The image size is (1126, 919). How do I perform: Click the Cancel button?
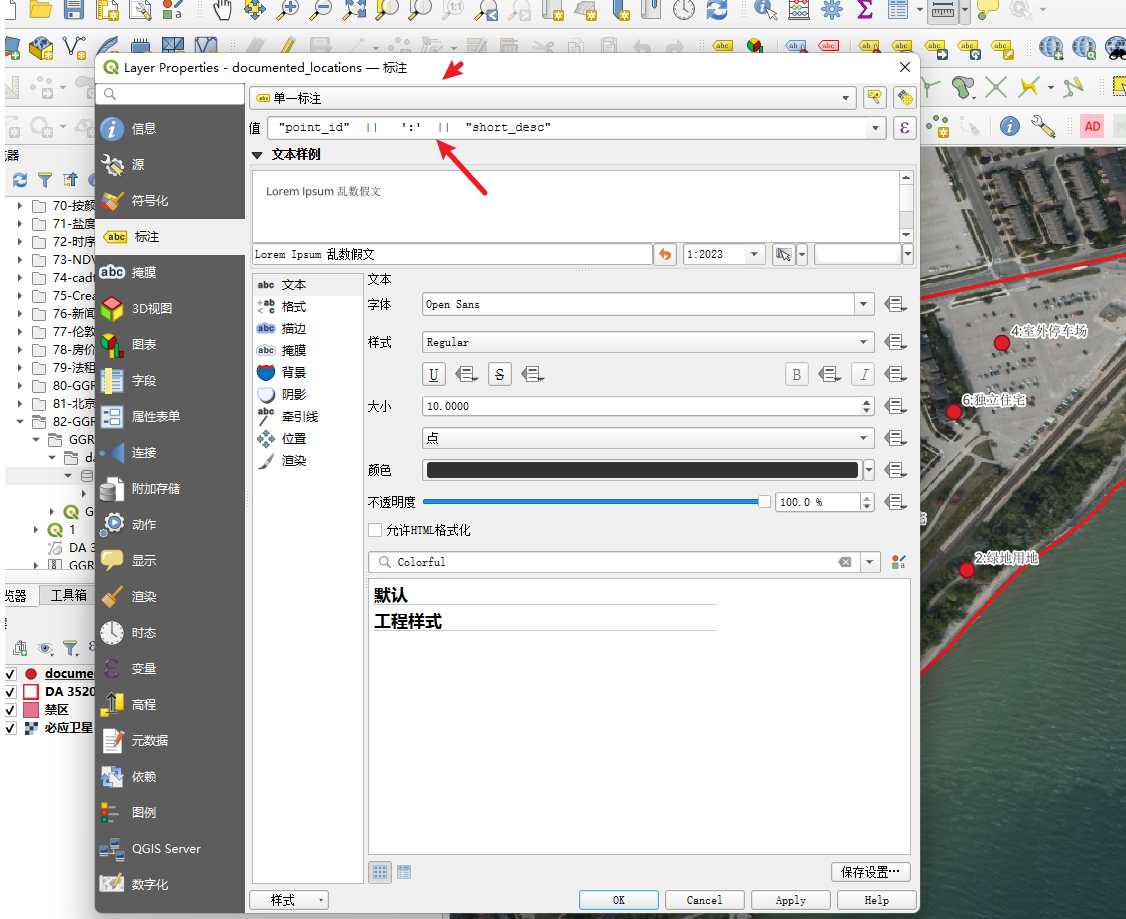click(704, 900)
